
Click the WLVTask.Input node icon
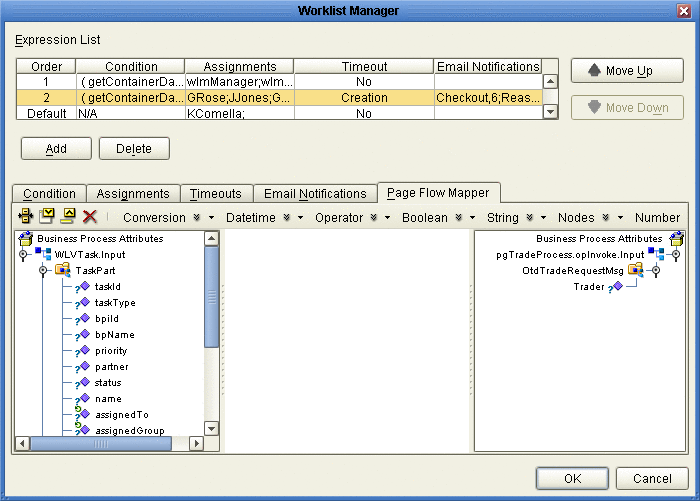tap(43, 254)
